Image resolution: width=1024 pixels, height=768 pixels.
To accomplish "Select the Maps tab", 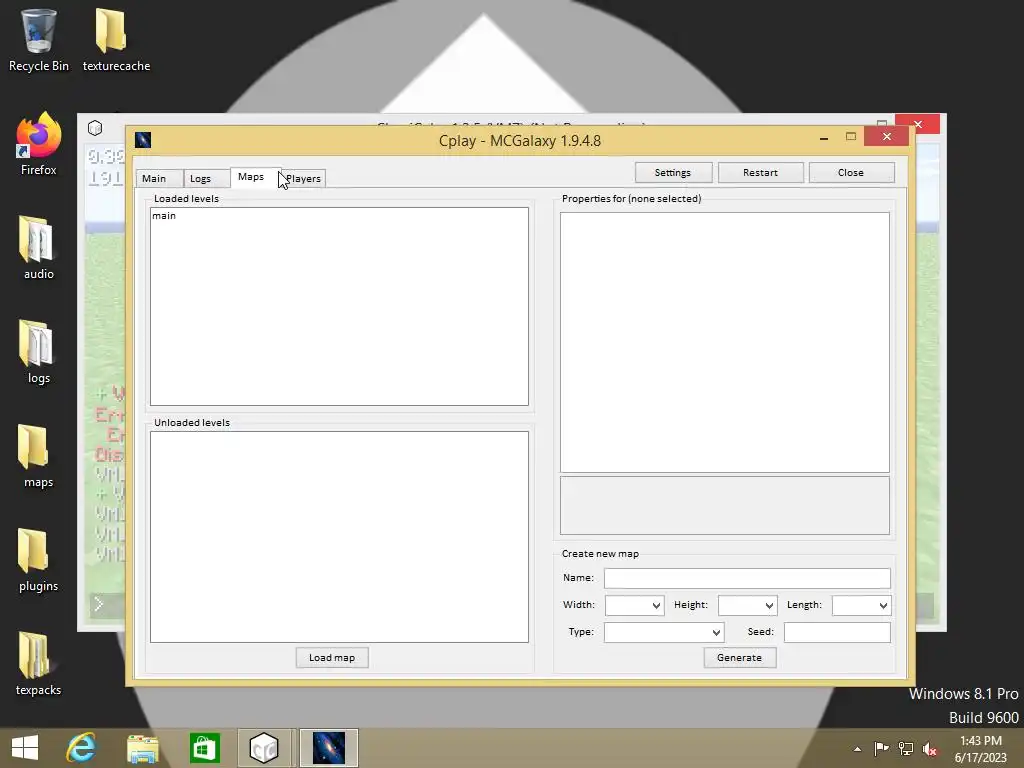I will (x=251, y=177).
